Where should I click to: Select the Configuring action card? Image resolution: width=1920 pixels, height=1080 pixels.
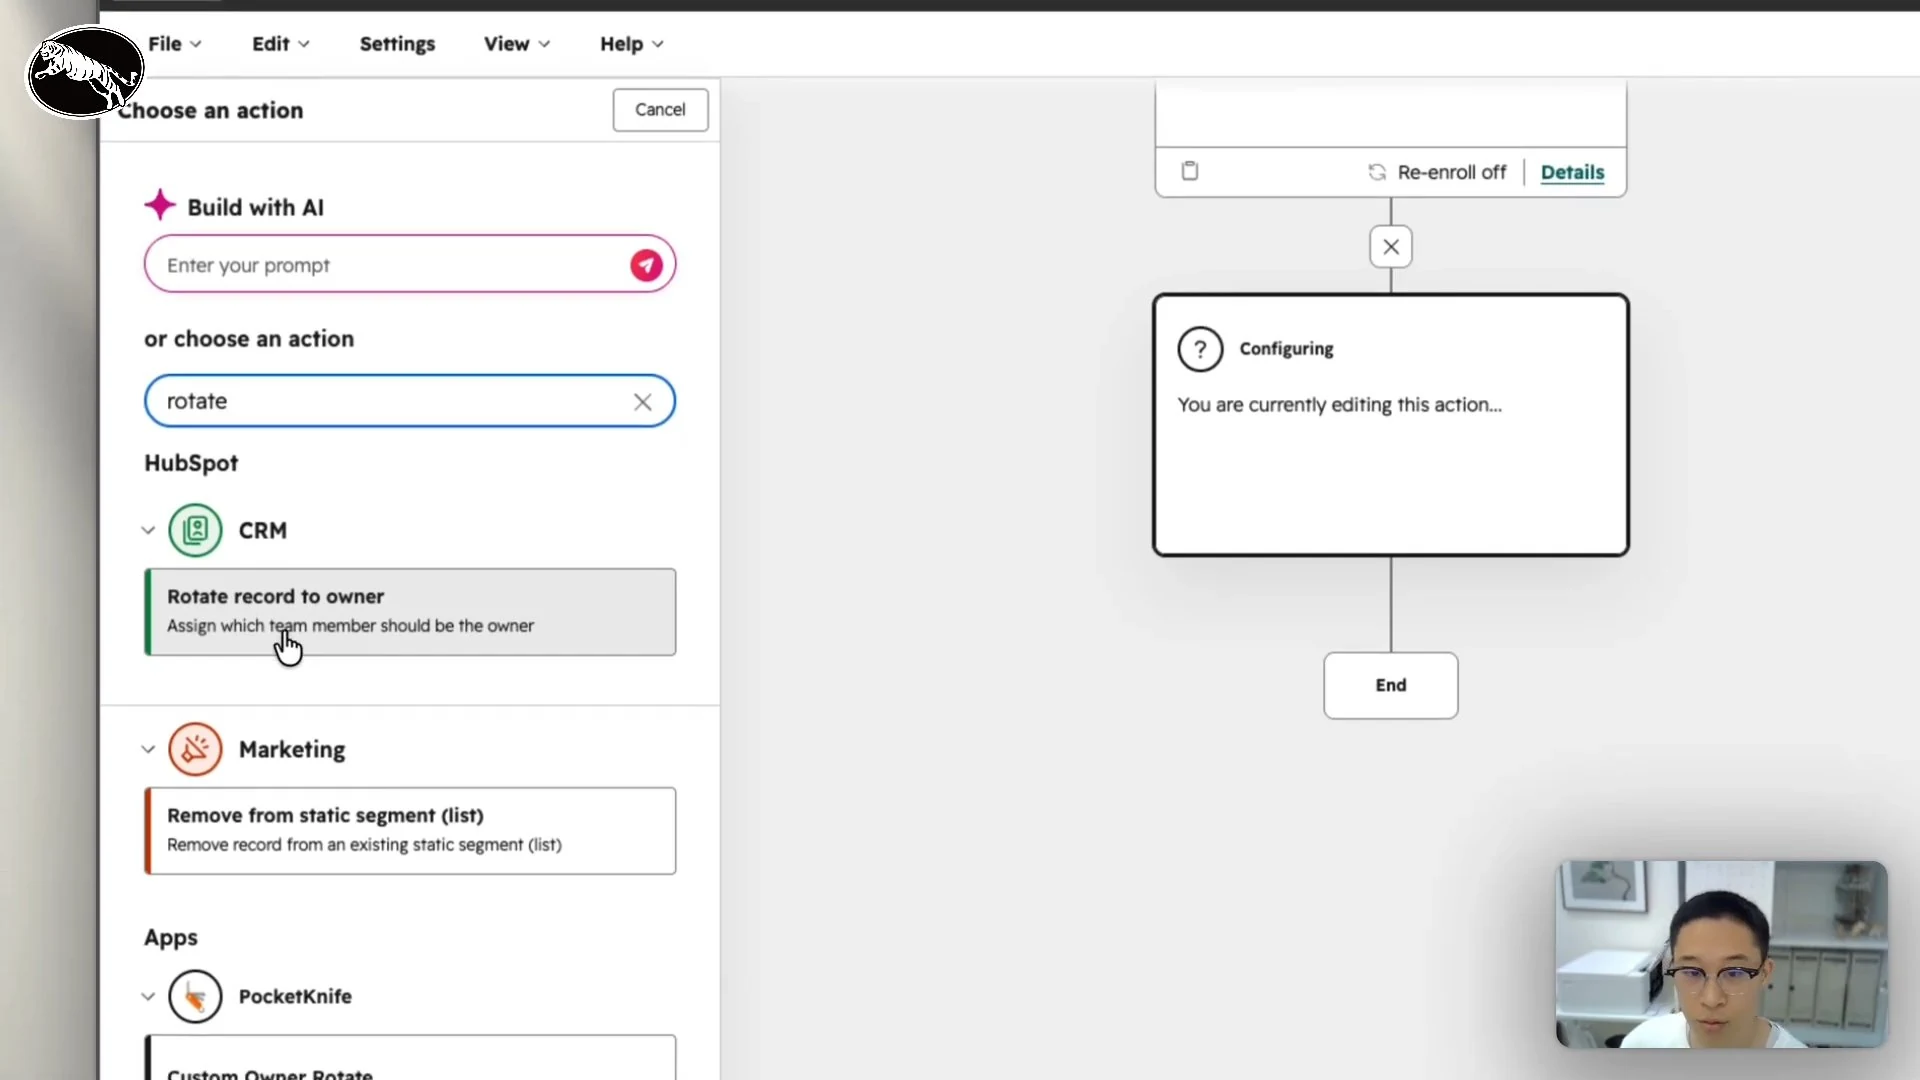pyautogui.click(x=1391, y=425)
